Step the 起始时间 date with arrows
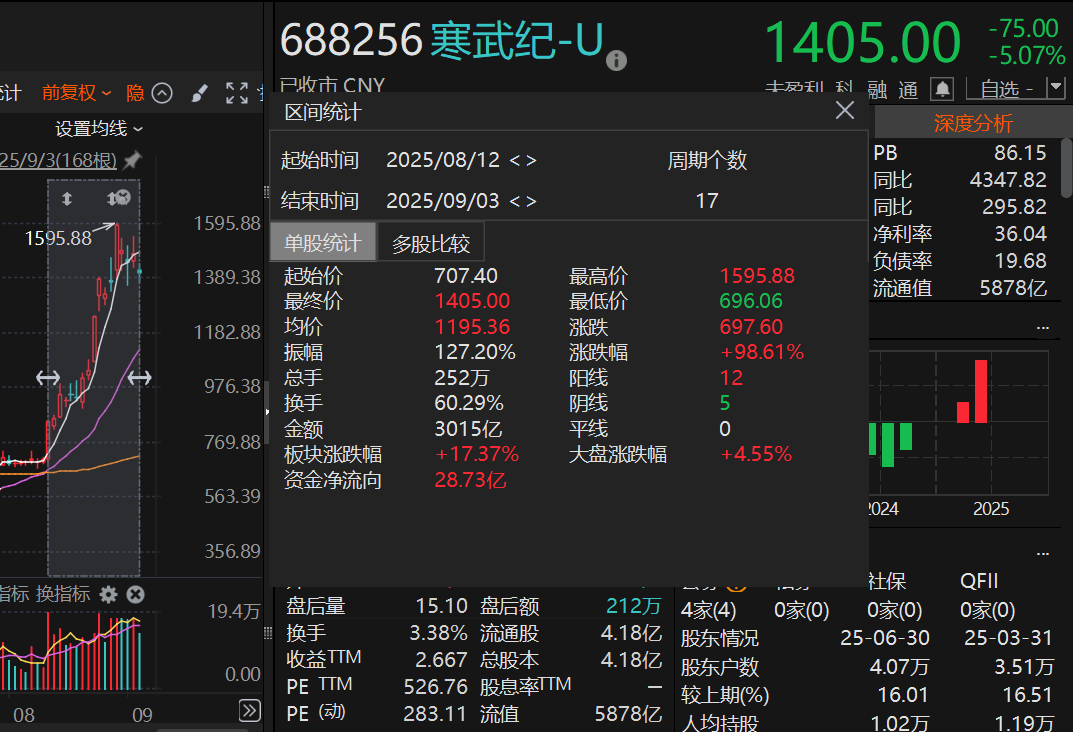 (523, 160)
